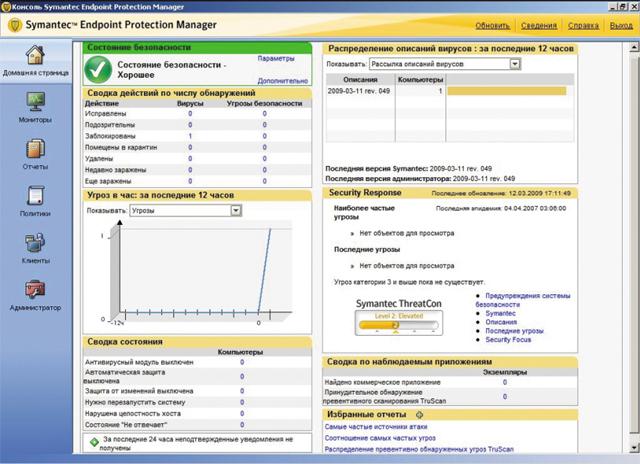Open the Клиенты sidebar icon
The image size is (640, 464).
[35, 242]
